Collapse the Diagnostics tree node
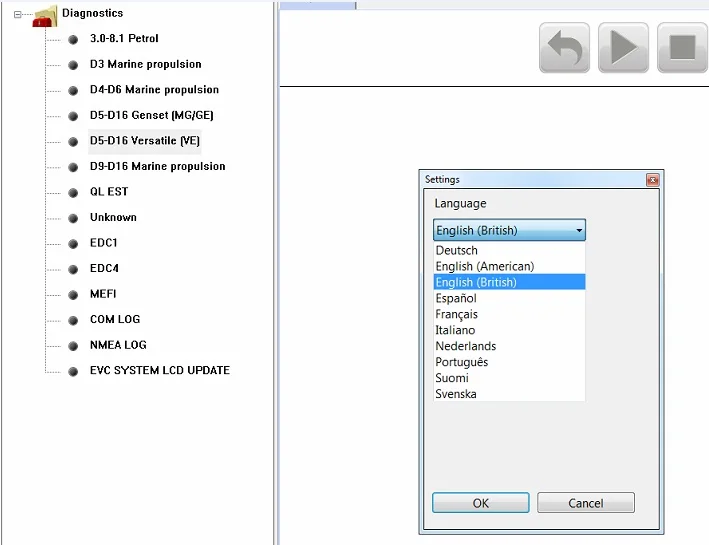The width and height of the screenshot is (709, 545). 18,14
